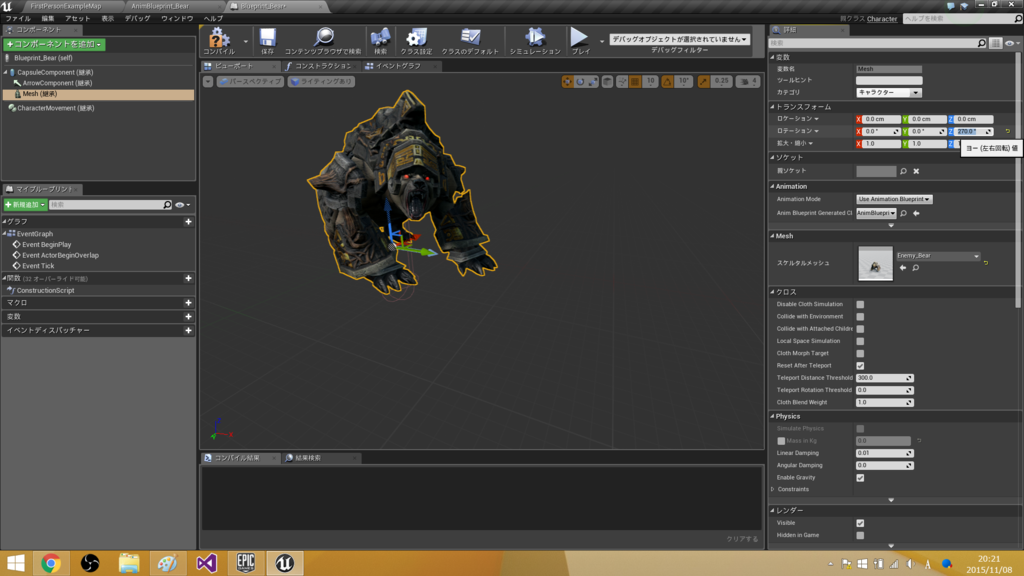Screen dimensions: 1024x576
Task: Open the Window (ウィンドウ) menu
Action: pyautogui.click(x=177, y=18)
